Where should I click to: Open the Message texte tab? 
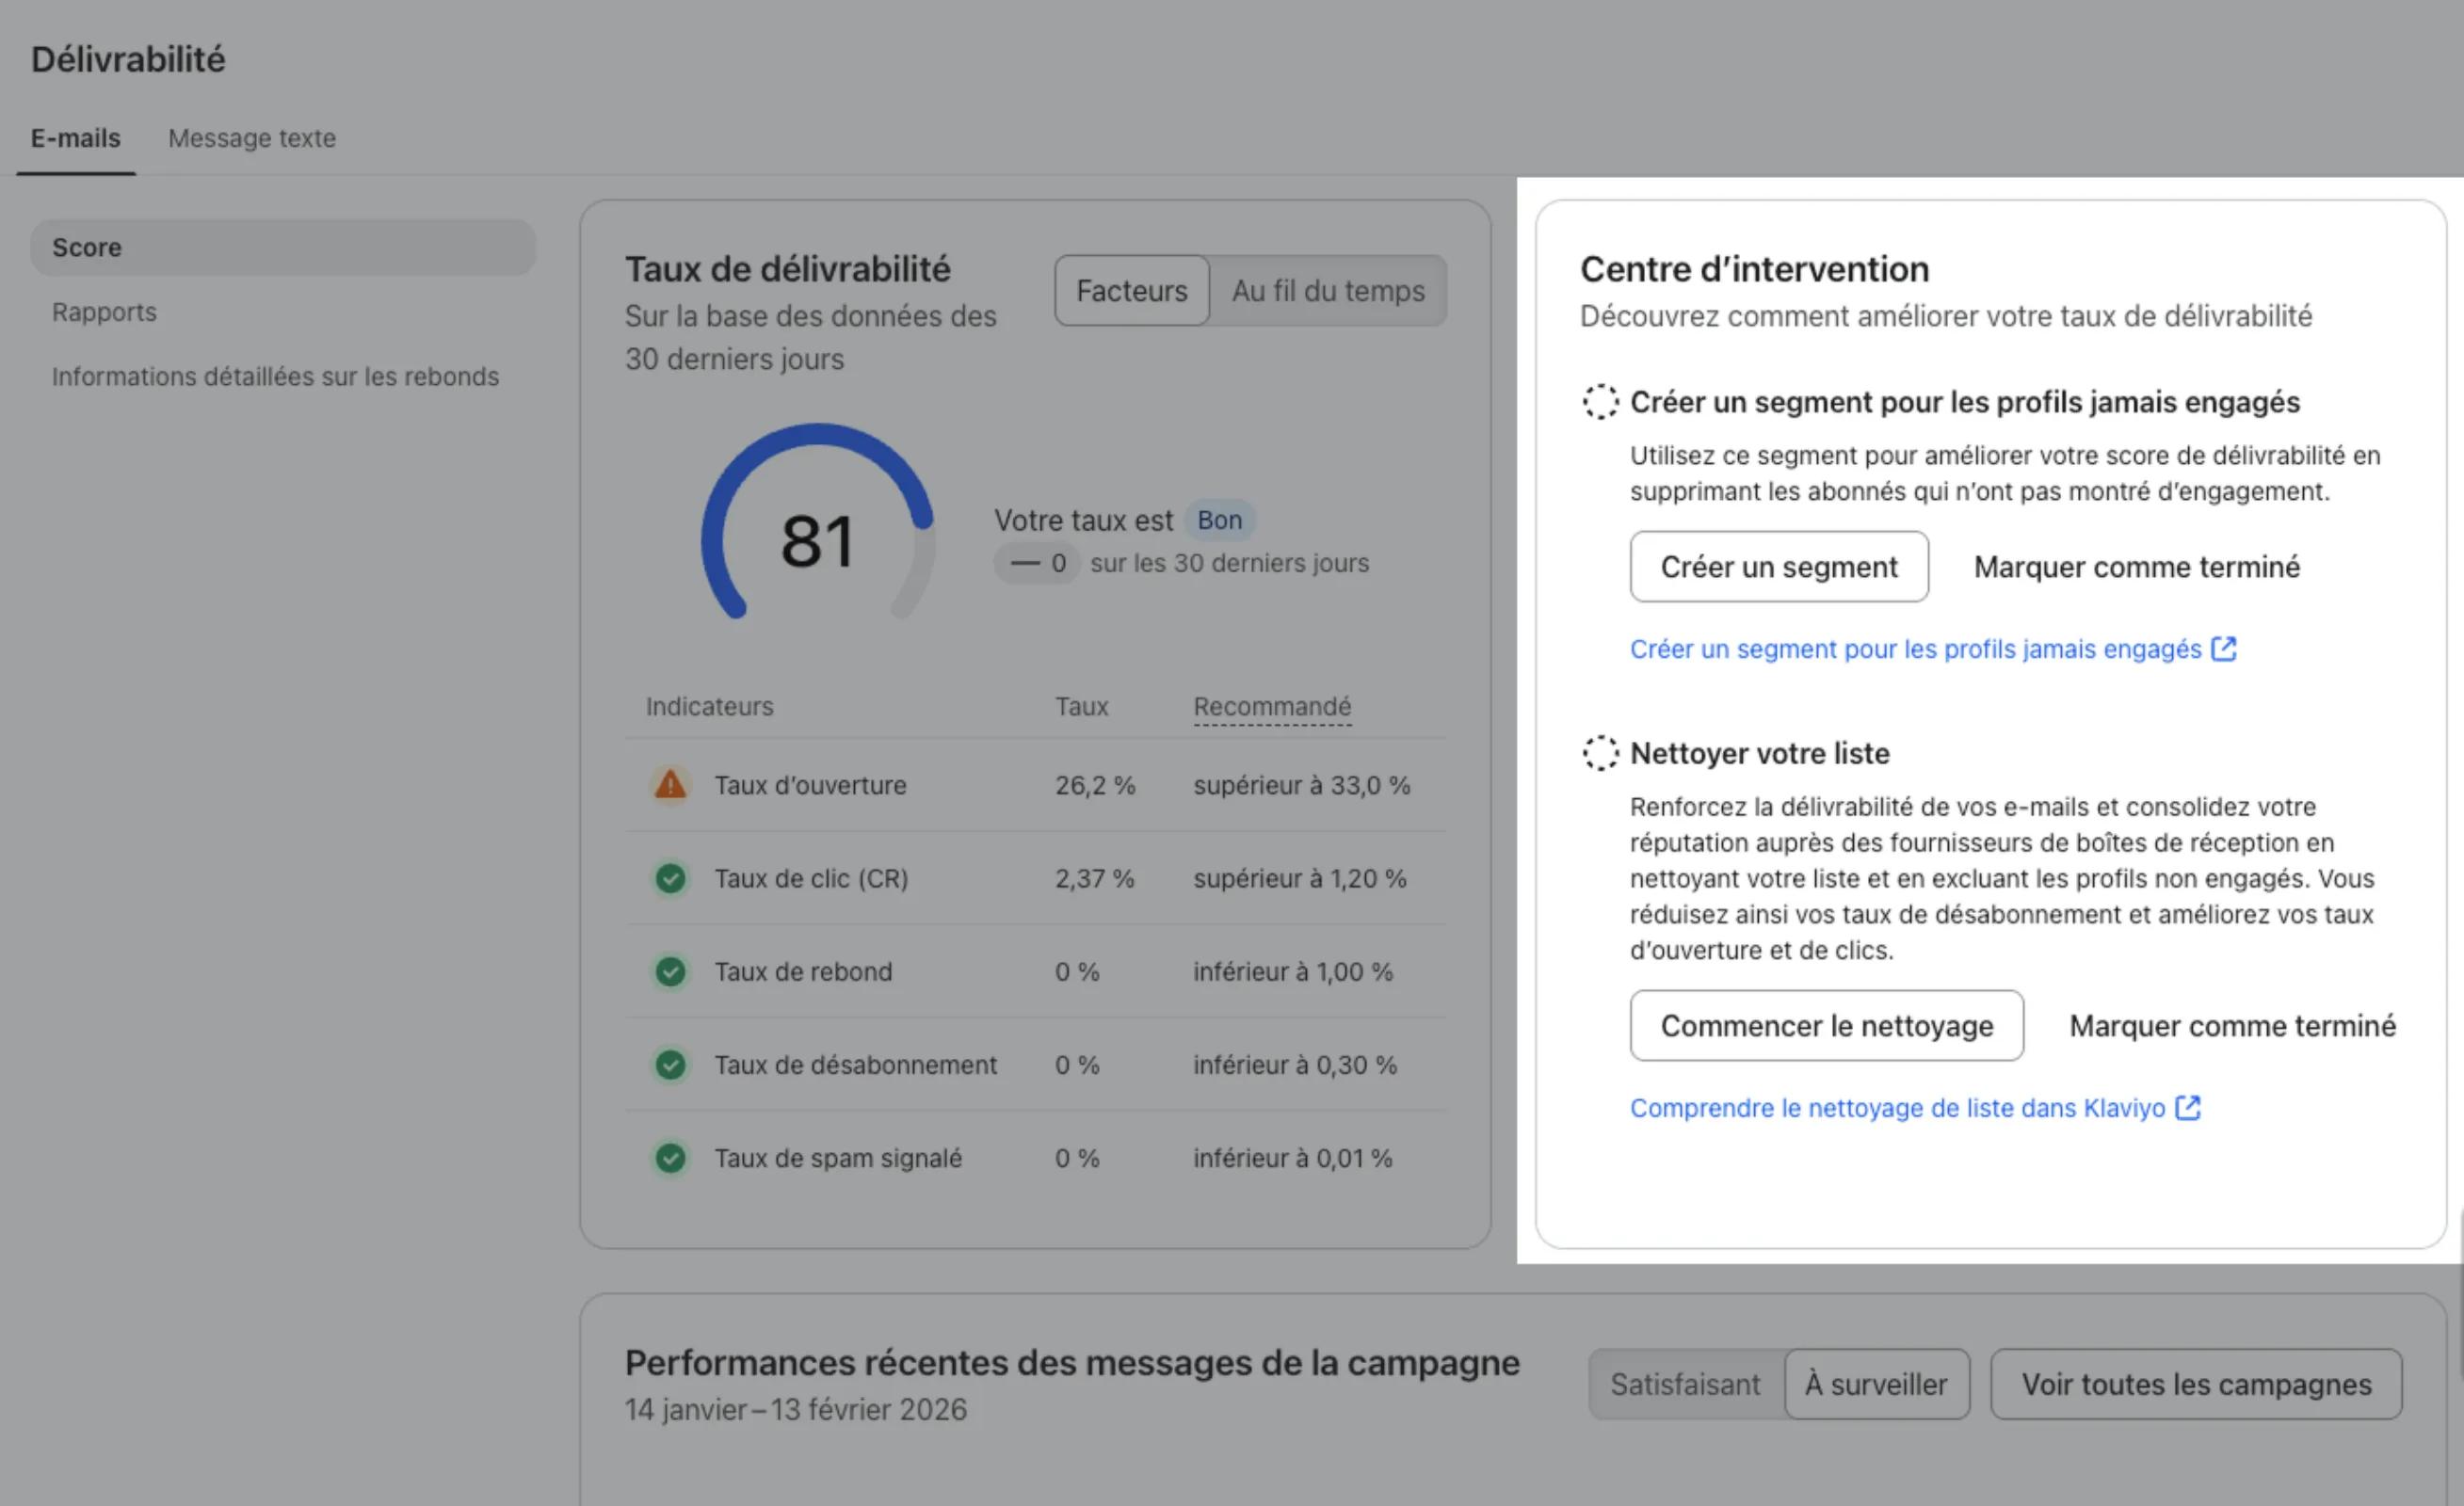[x=252, y=138]
